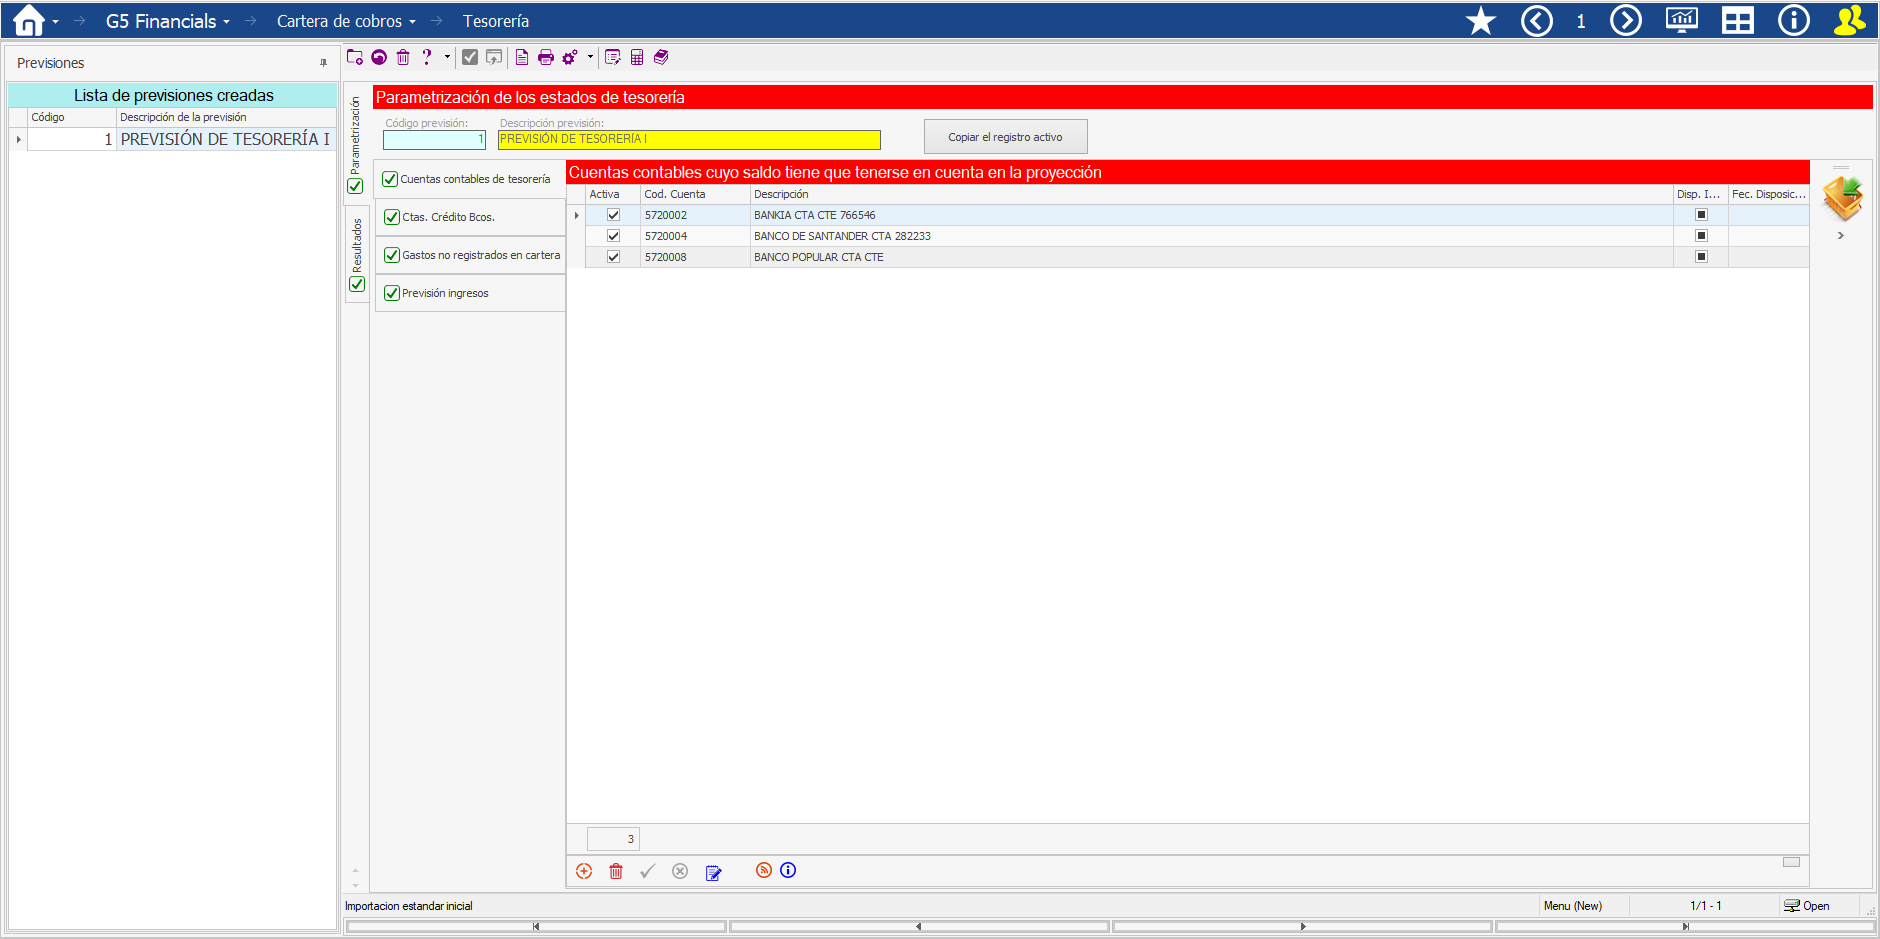The width and height of the screenshot is (1880, 939).
Task: Open the G5 Financials dropdown menu
Action: tap(167, 21)
